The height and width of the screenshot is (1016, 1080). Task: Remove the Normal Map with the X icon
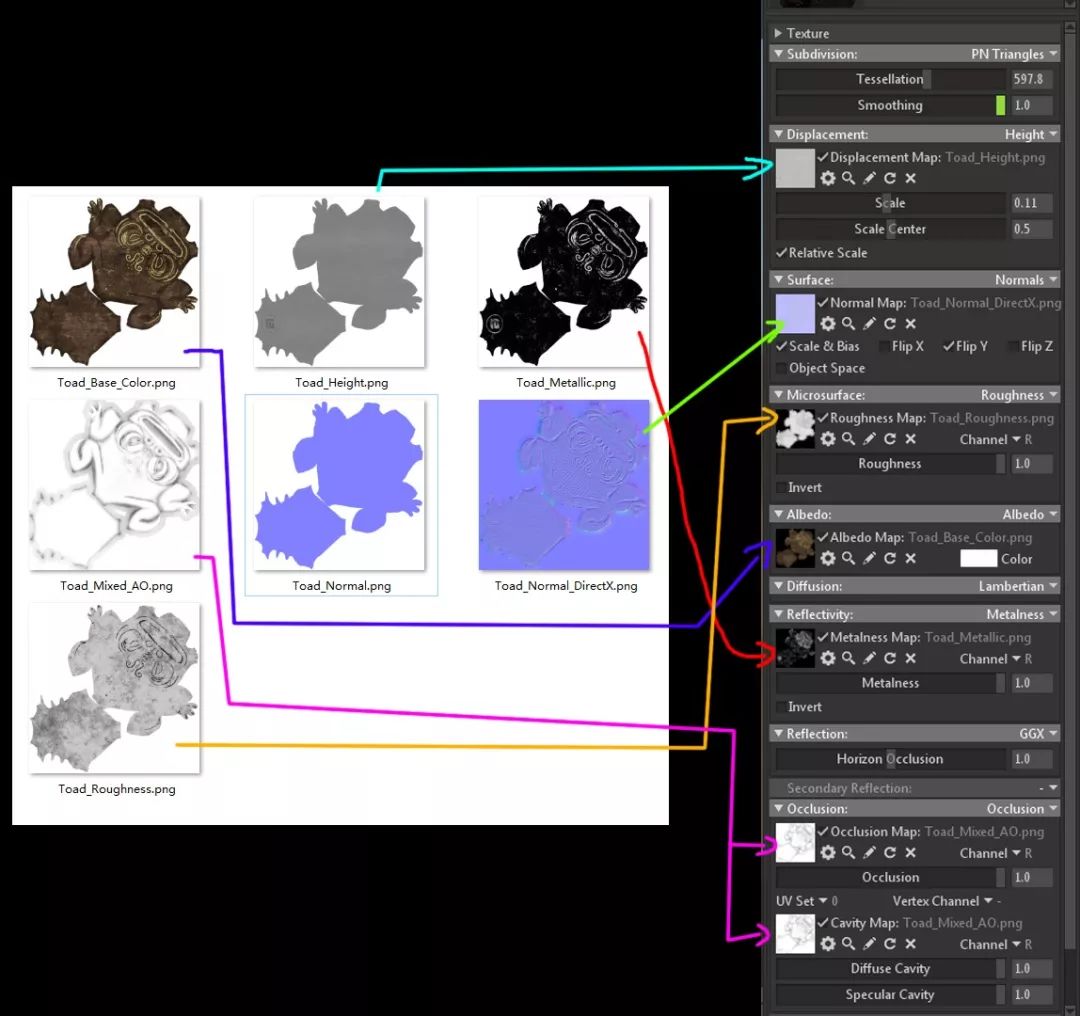click(x=910, y=324)
